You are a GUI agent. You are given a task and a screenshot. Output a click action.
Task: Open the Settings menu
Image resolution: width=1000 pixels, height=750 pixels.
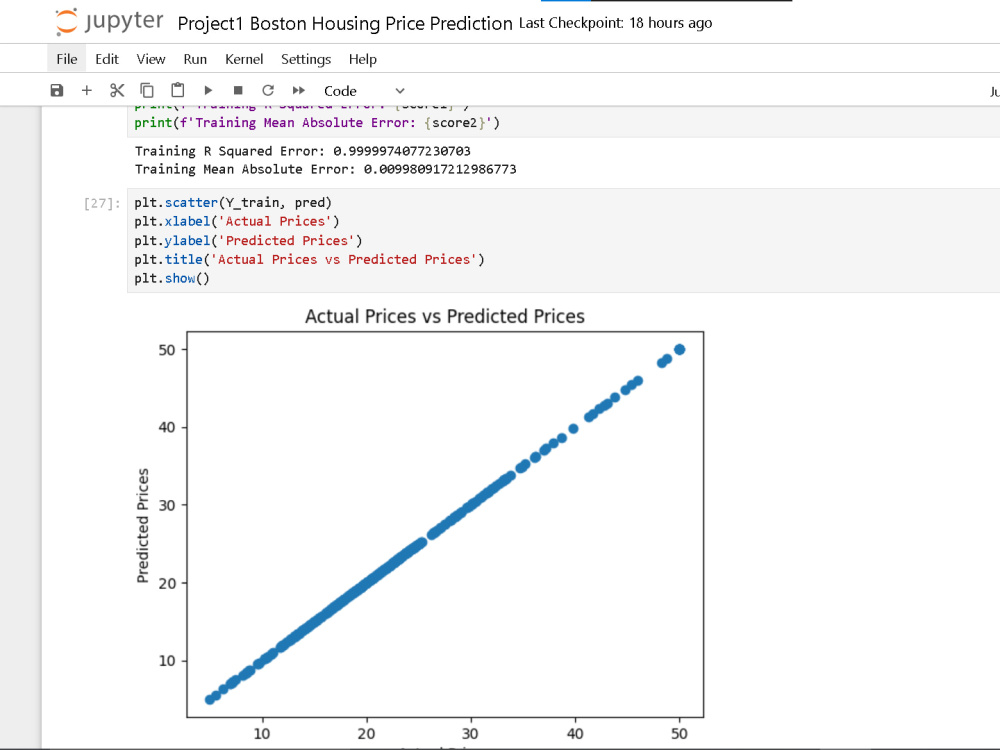coord(305,59)
